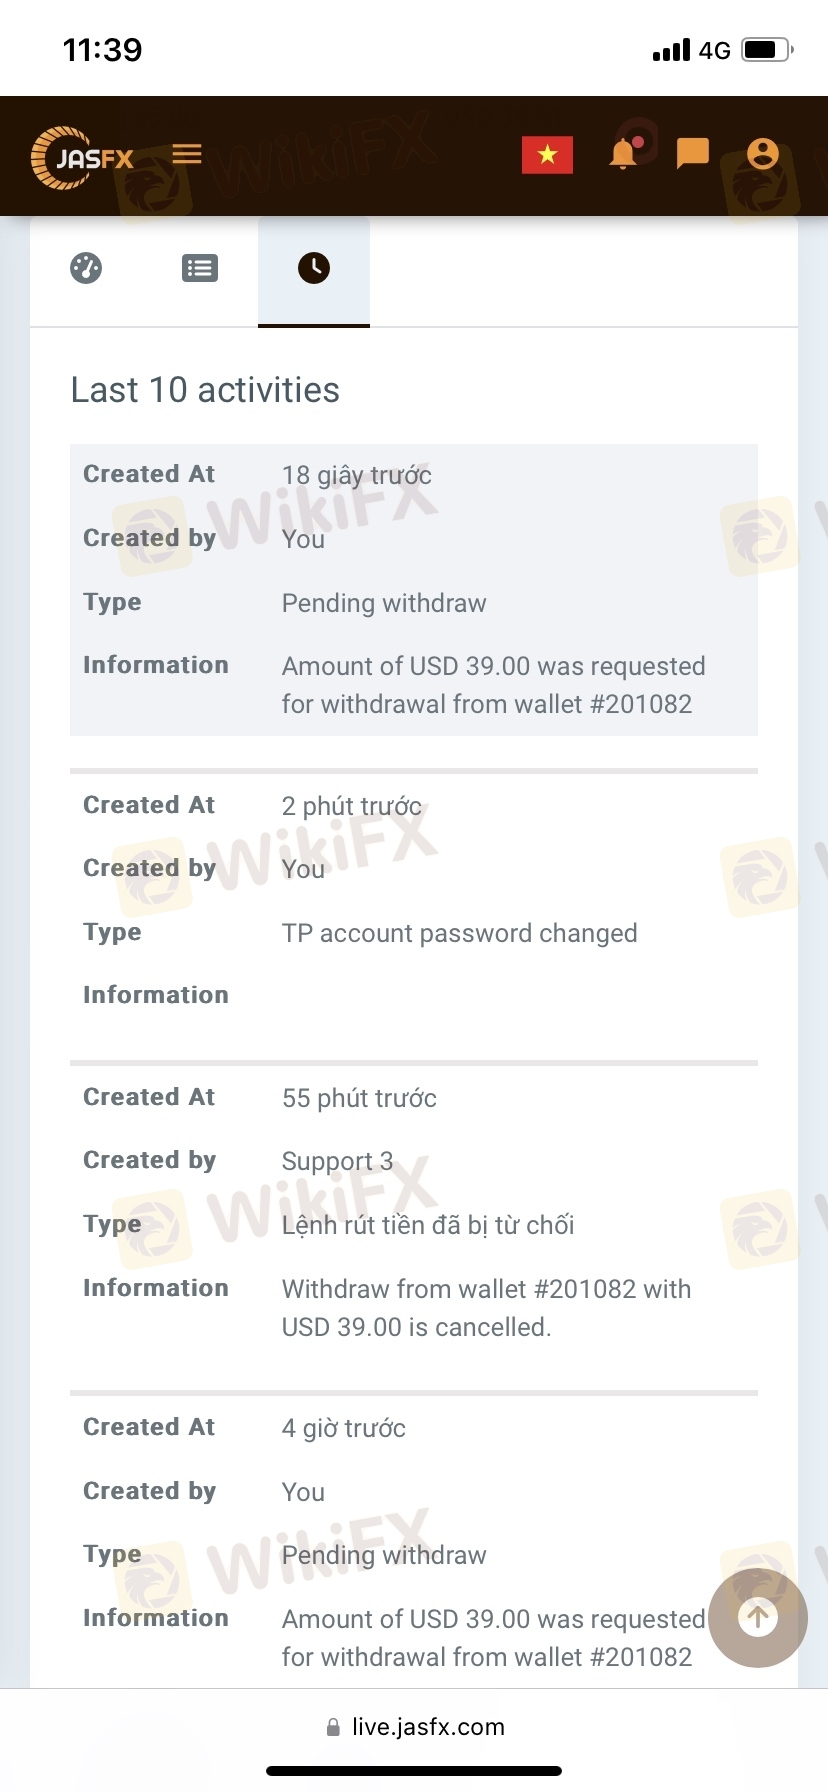828x1792 pixels.
Task: Open the notifications bell
Action: pyautogui.click(x=623, y=154)
